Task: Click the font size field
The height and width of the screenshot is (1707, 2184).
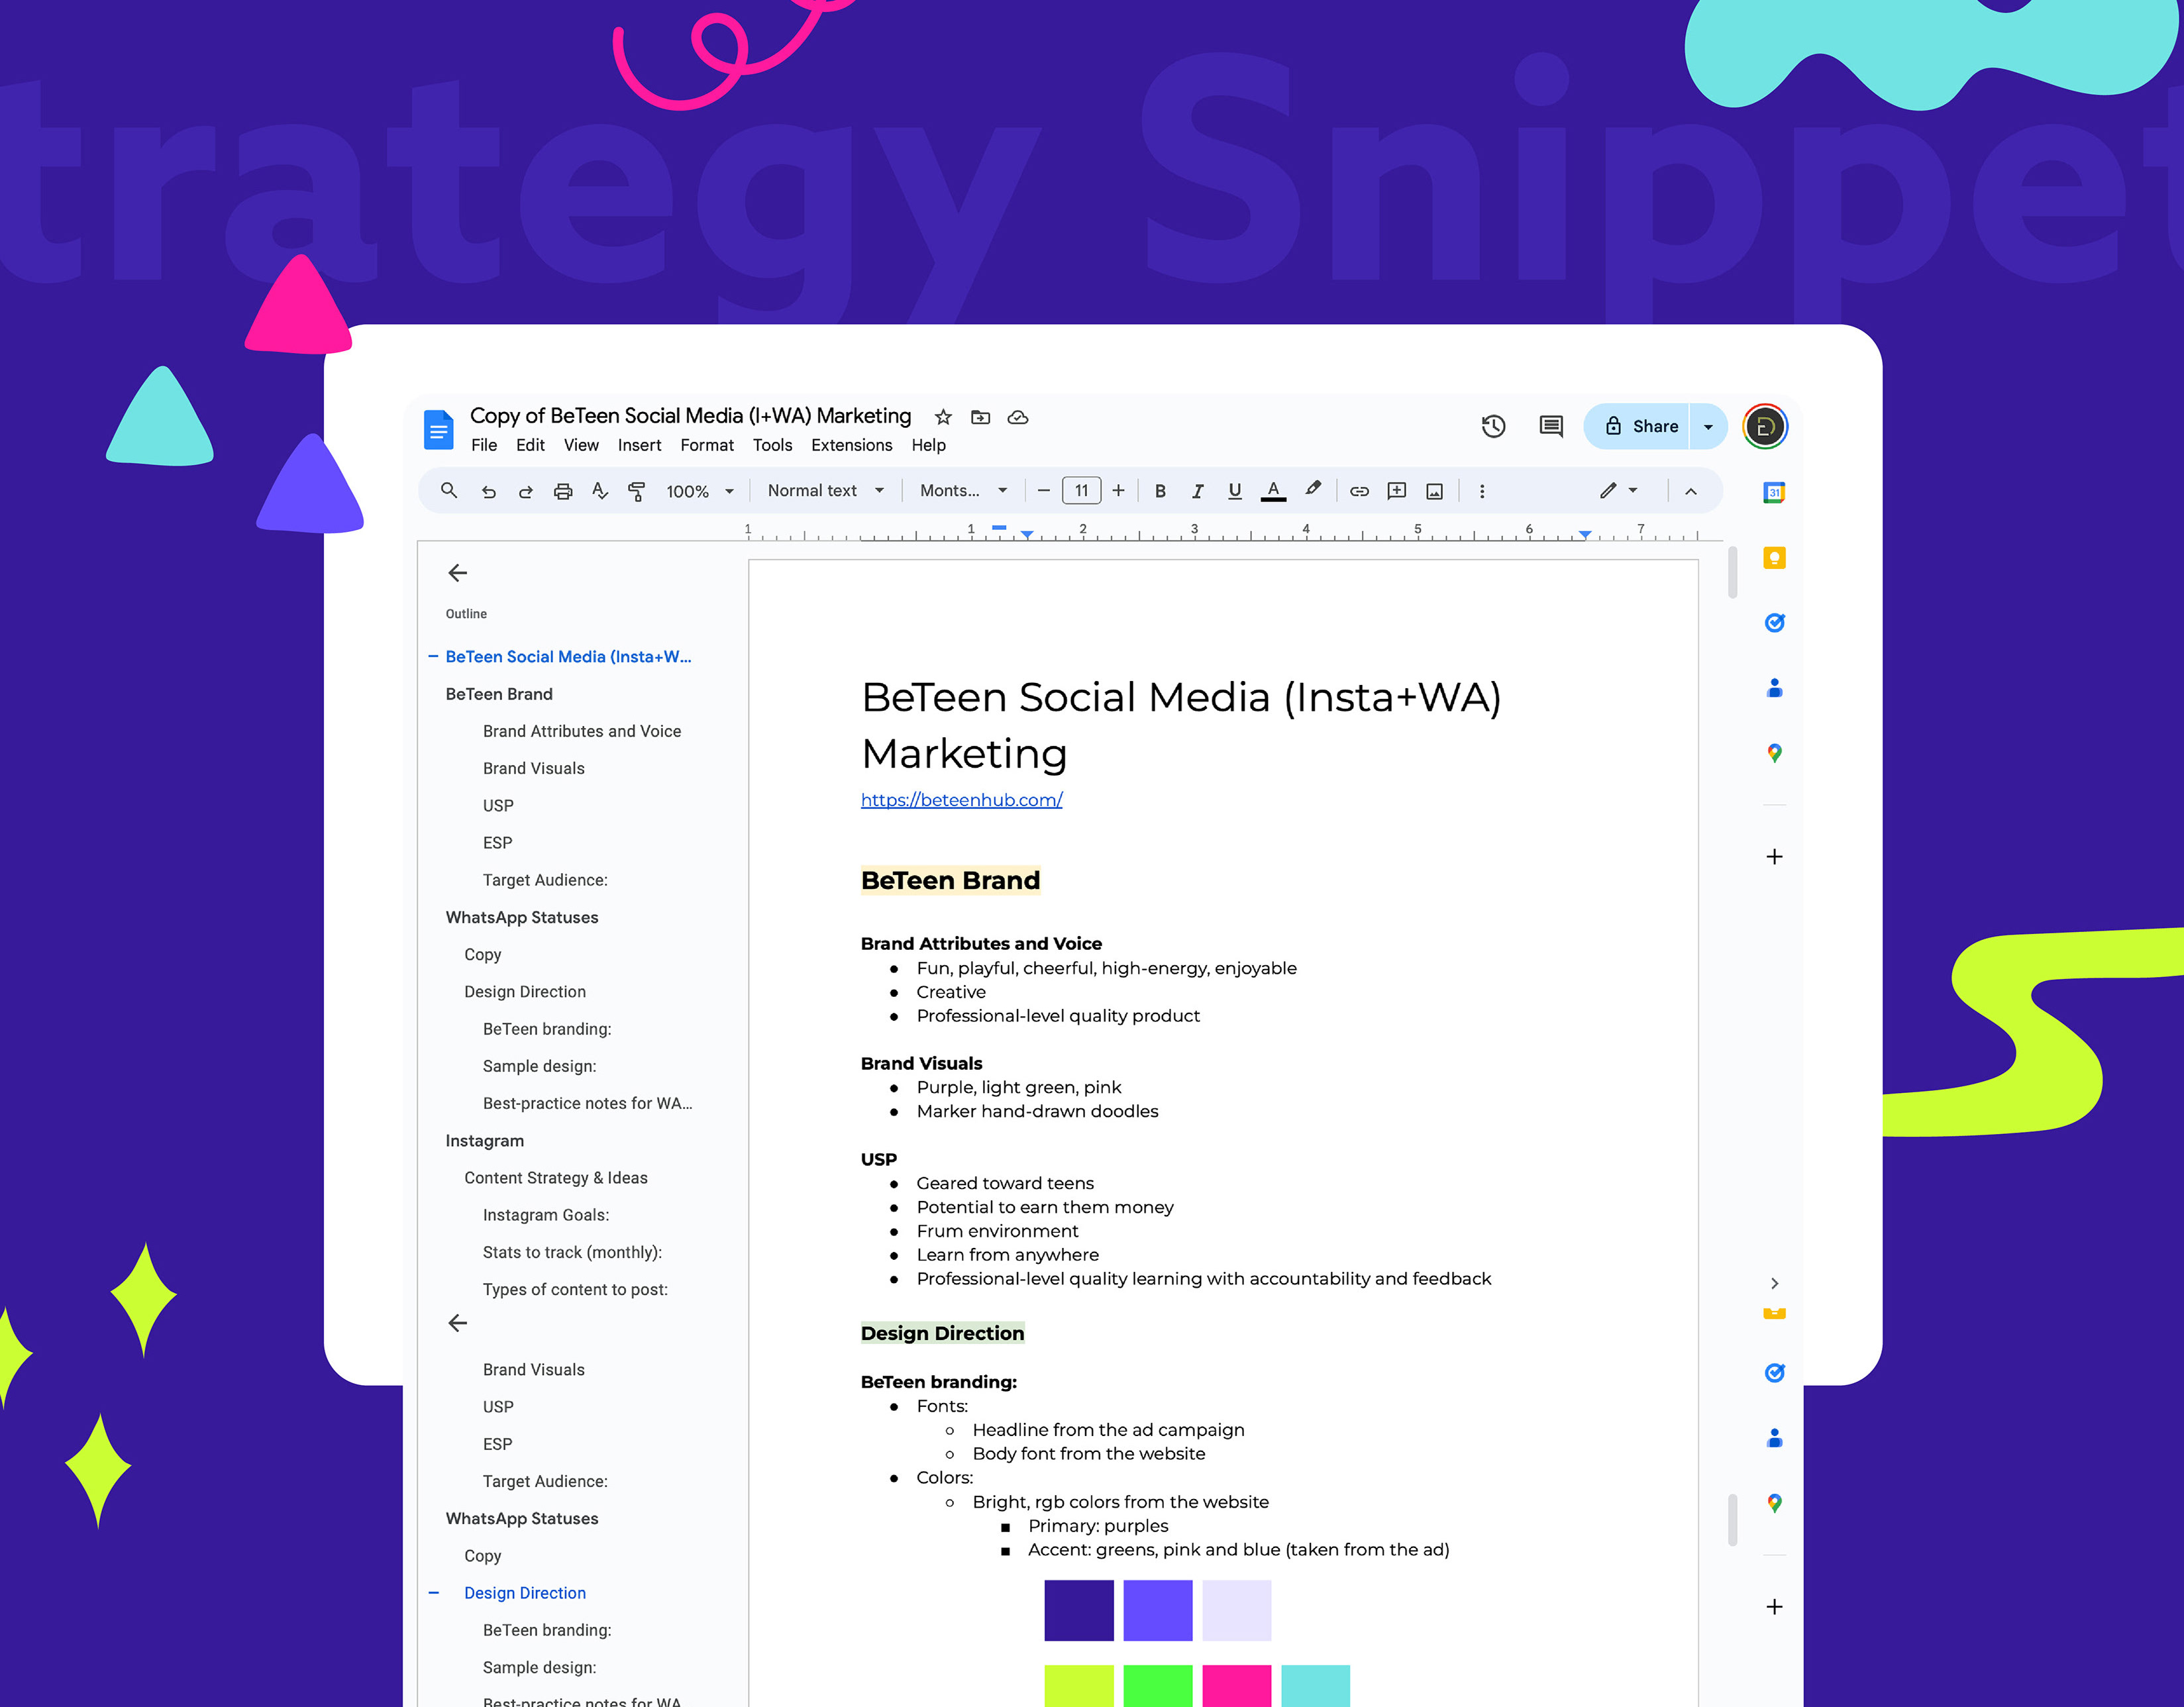Action: pos(1081,490)
